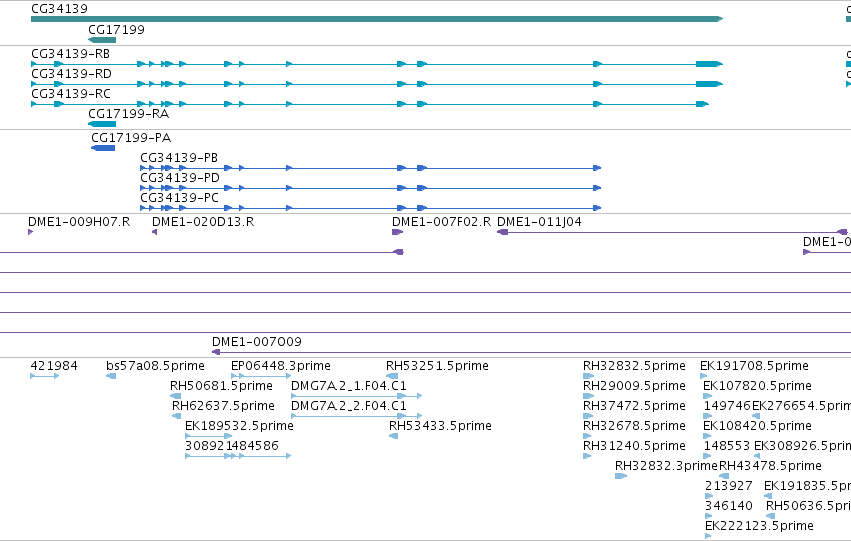Select the EK191708.5prime EST label
The image size is (851, 541).
pos(754,366)
